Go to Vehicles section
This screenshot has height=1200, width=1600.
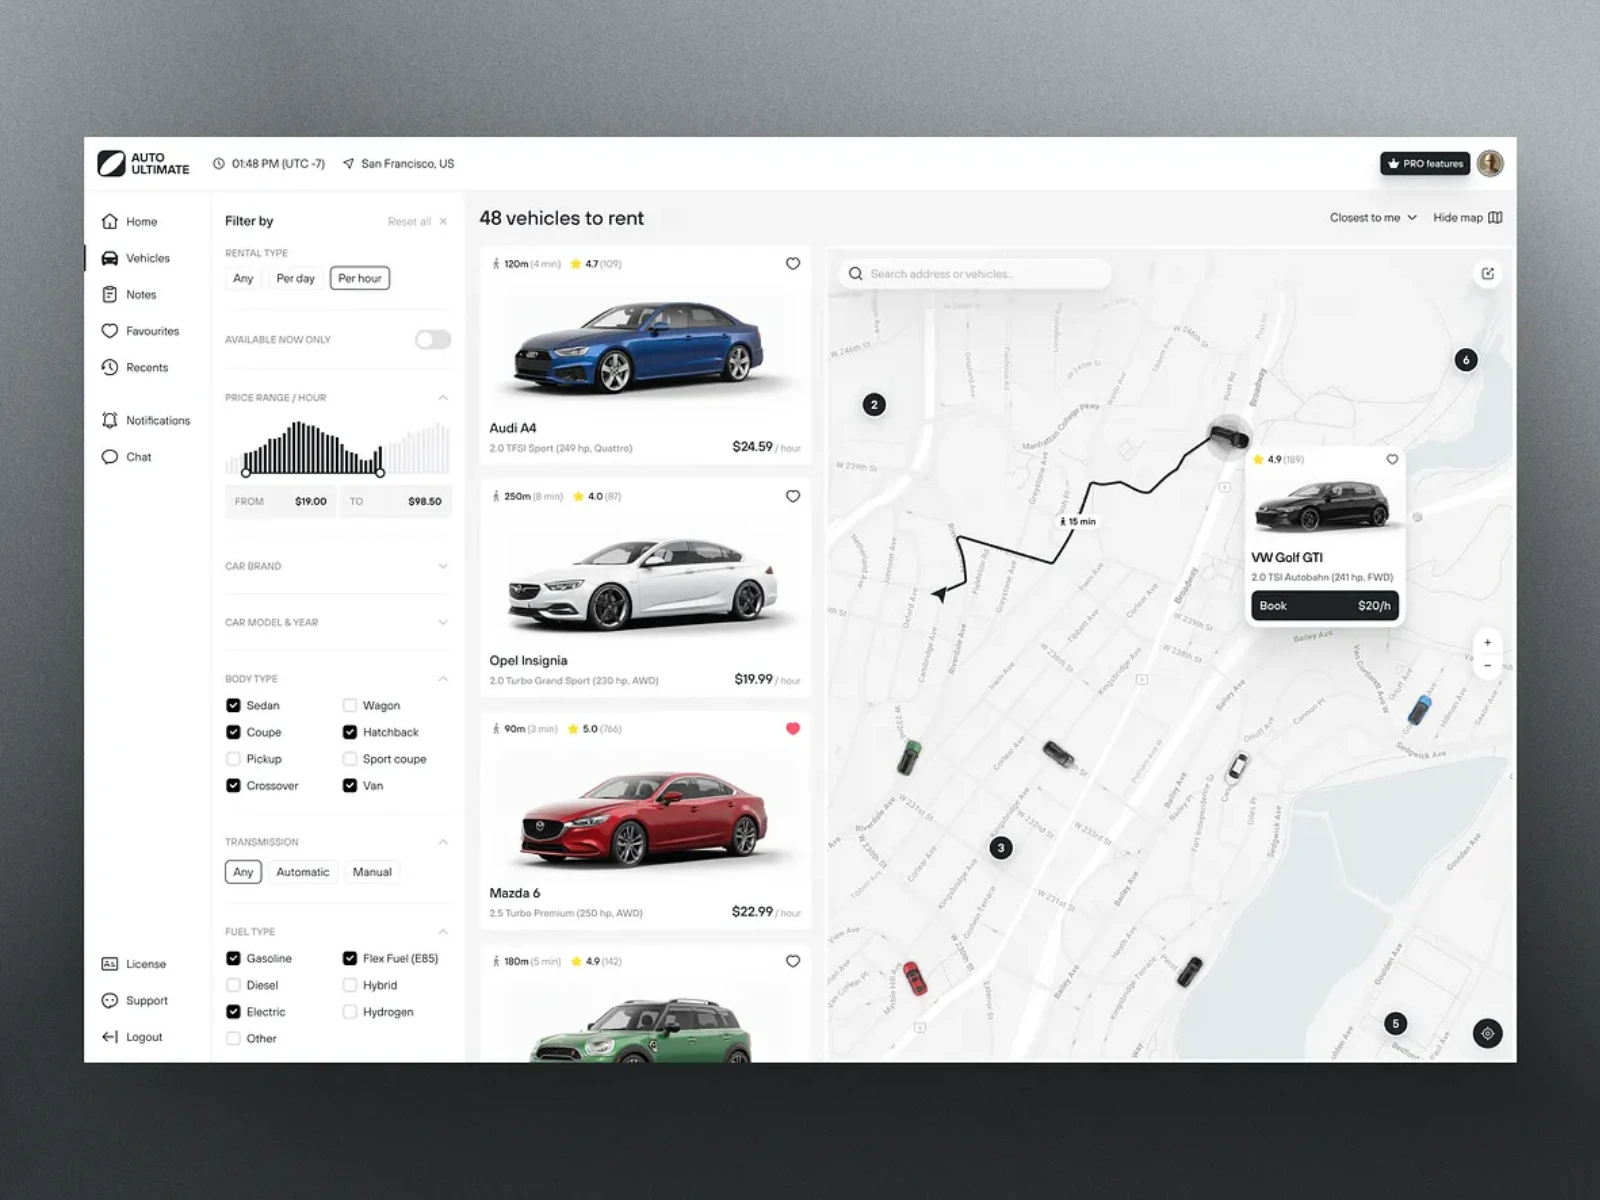[136, 258]
